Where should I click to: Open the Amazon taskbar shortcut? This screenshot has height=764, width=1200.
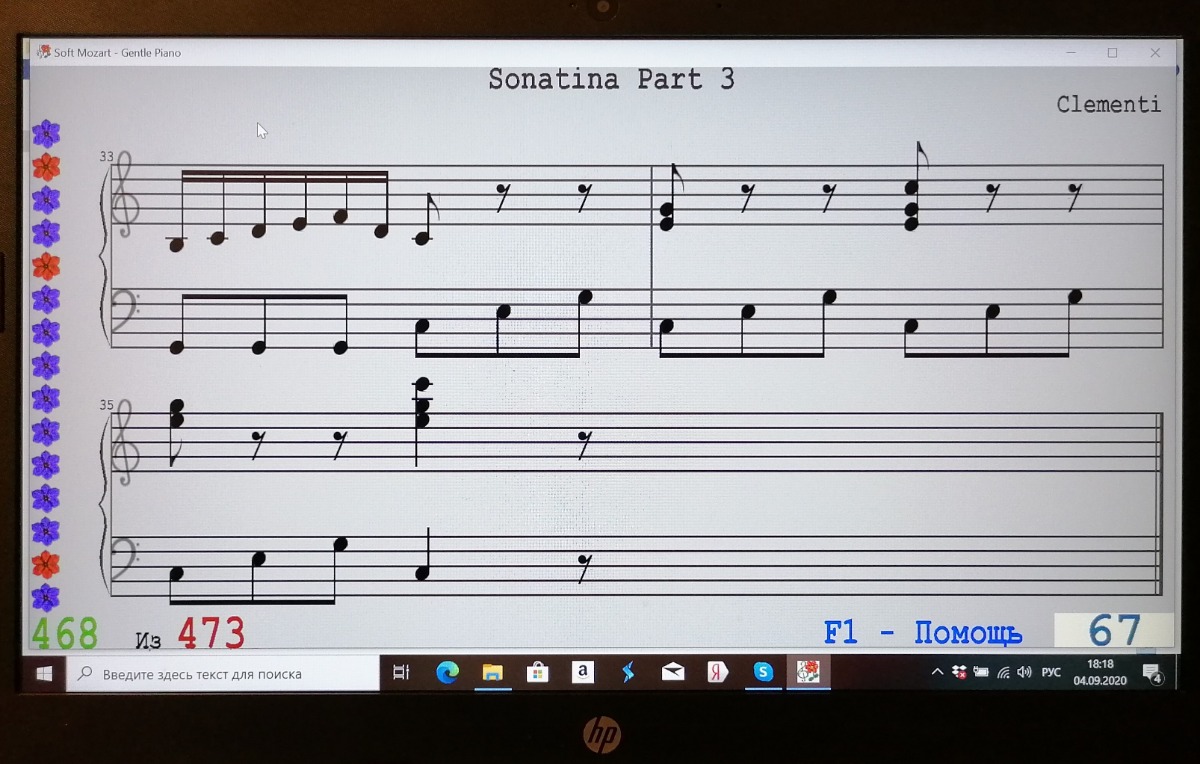pos(582,673)
